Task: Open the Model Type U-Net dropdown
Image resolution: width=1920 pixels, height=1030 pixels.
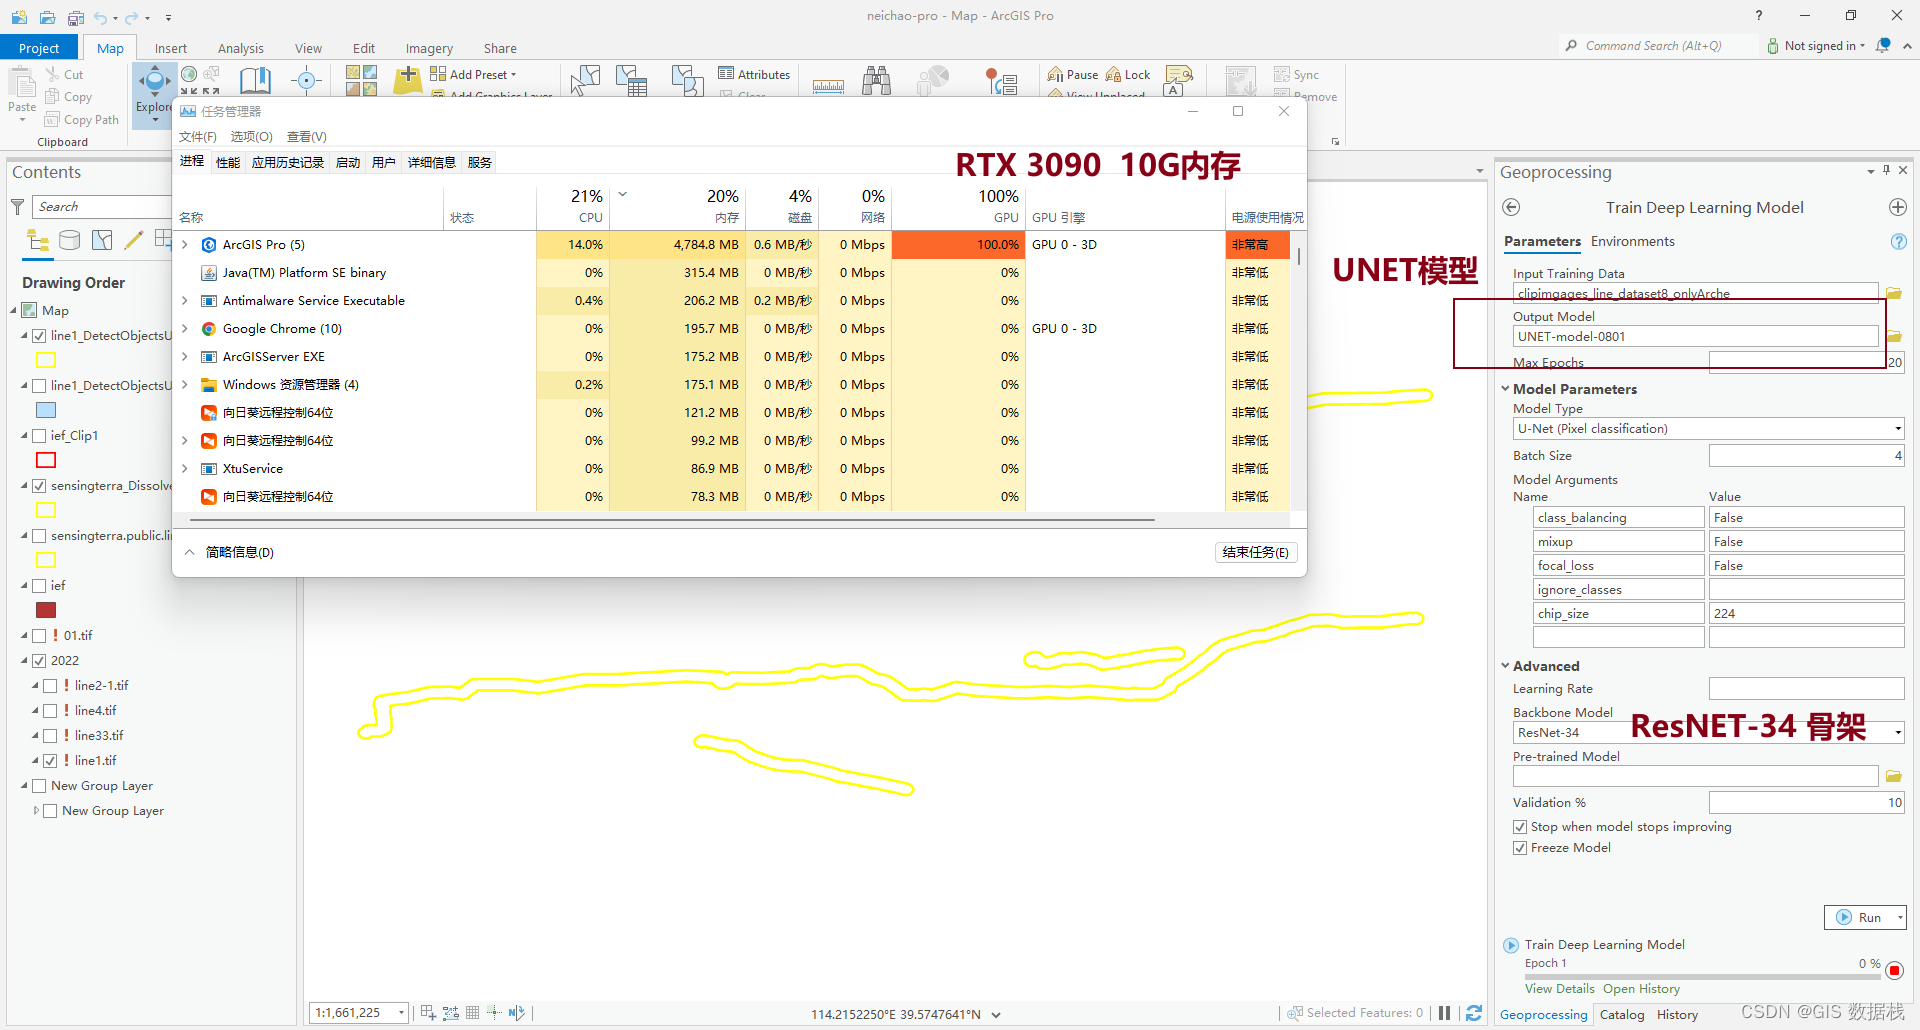Action: (x=1896, y=428)
